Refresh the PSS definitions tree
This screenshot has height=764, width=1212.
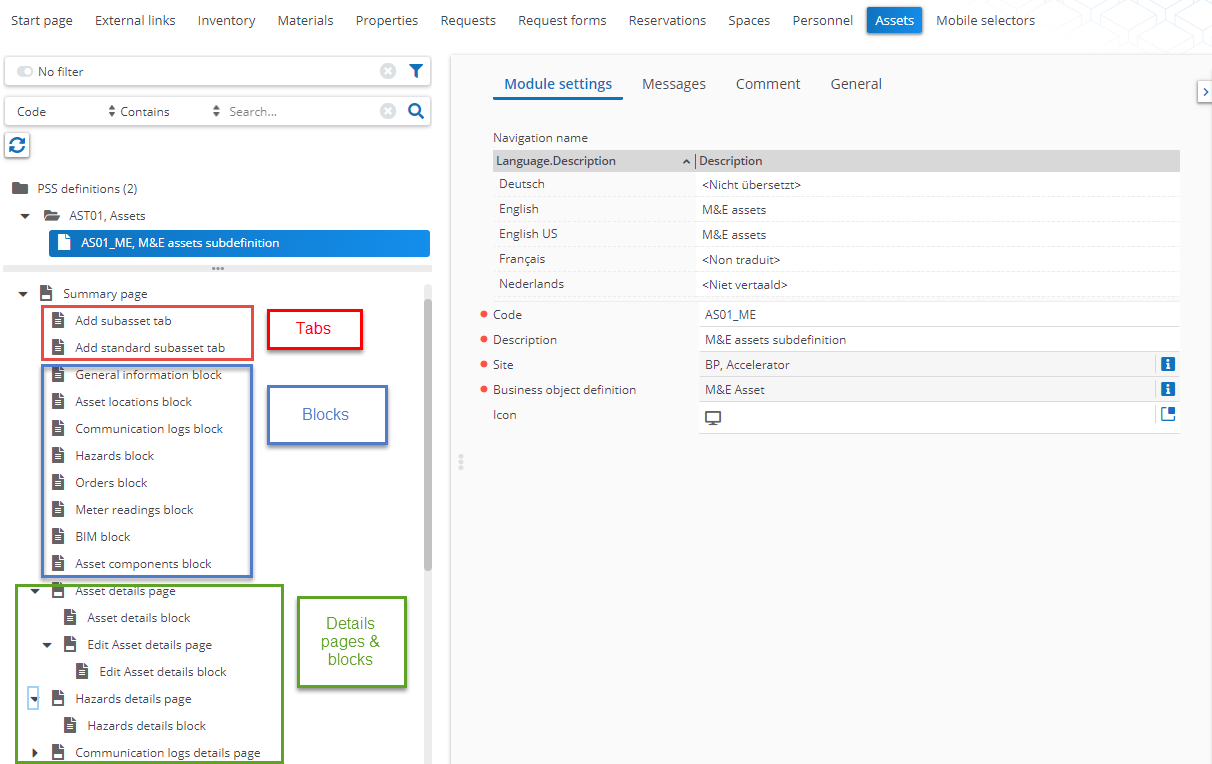pyautogui.click(x=17, y=145)
